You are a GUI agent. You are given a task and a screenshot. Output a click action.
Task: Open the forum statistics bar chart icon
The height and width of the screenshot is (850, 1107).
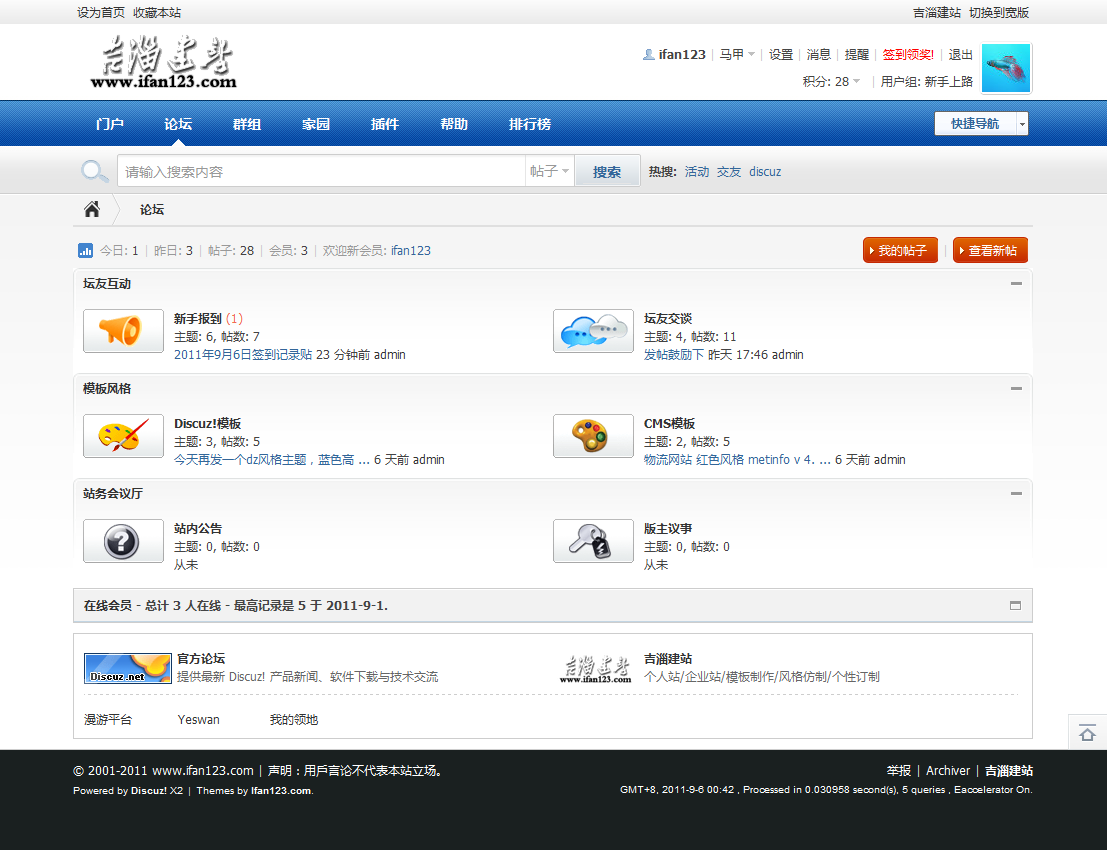85,251
